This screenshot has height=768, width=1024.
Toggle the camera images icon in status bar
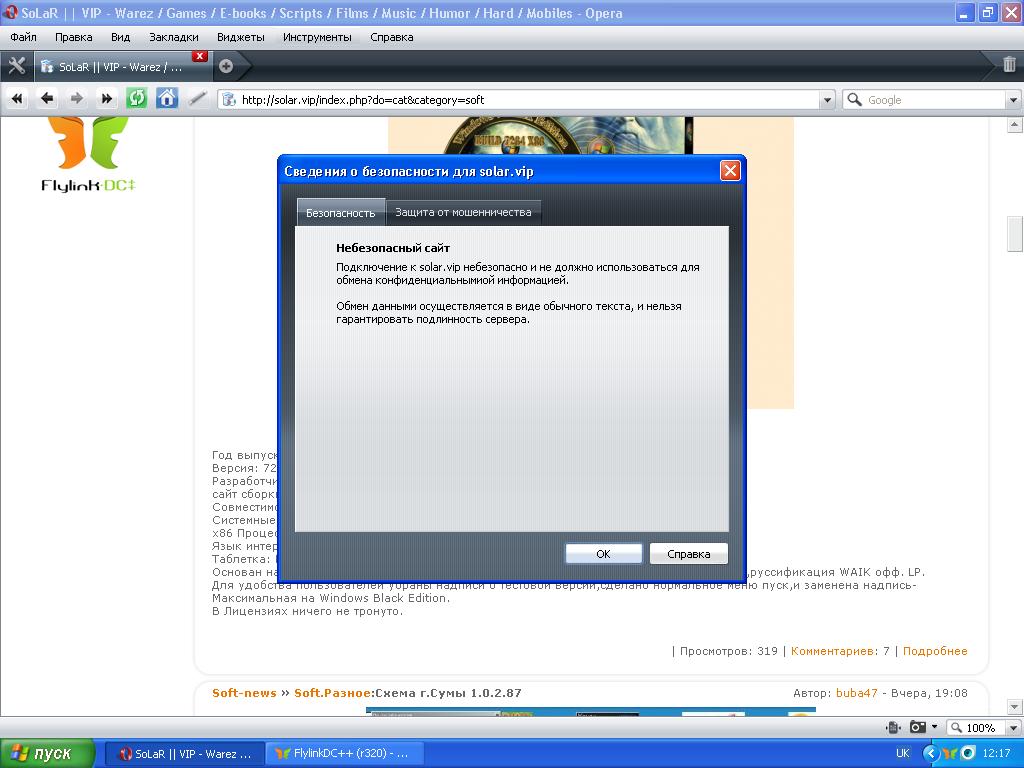click(917, 727)
